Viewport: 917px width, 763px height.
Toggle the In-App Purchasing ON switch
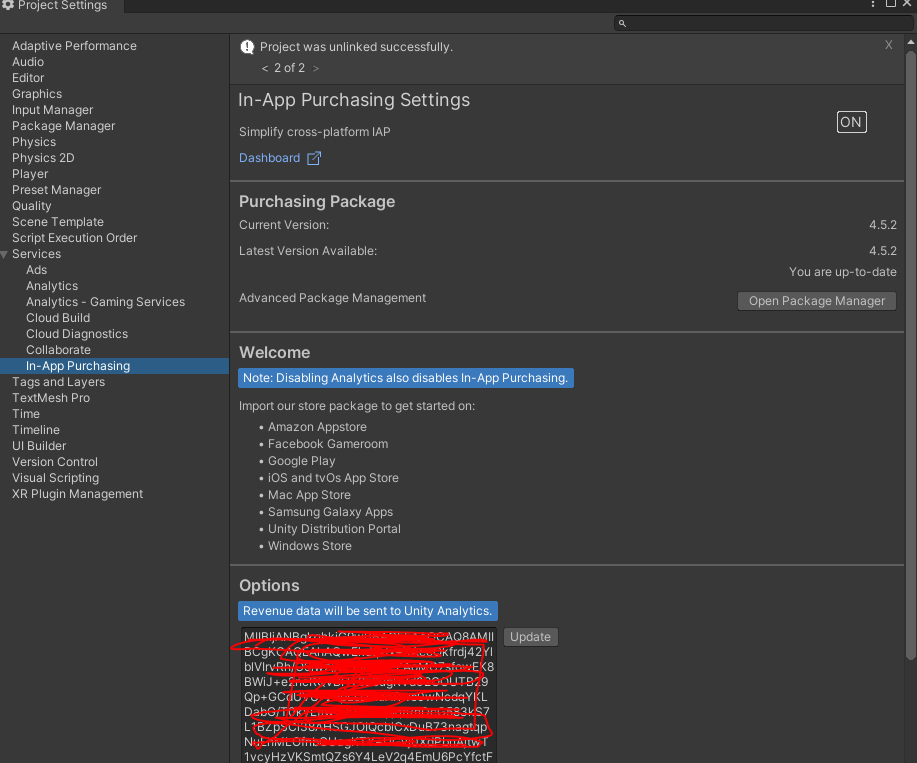coord(851,122)
